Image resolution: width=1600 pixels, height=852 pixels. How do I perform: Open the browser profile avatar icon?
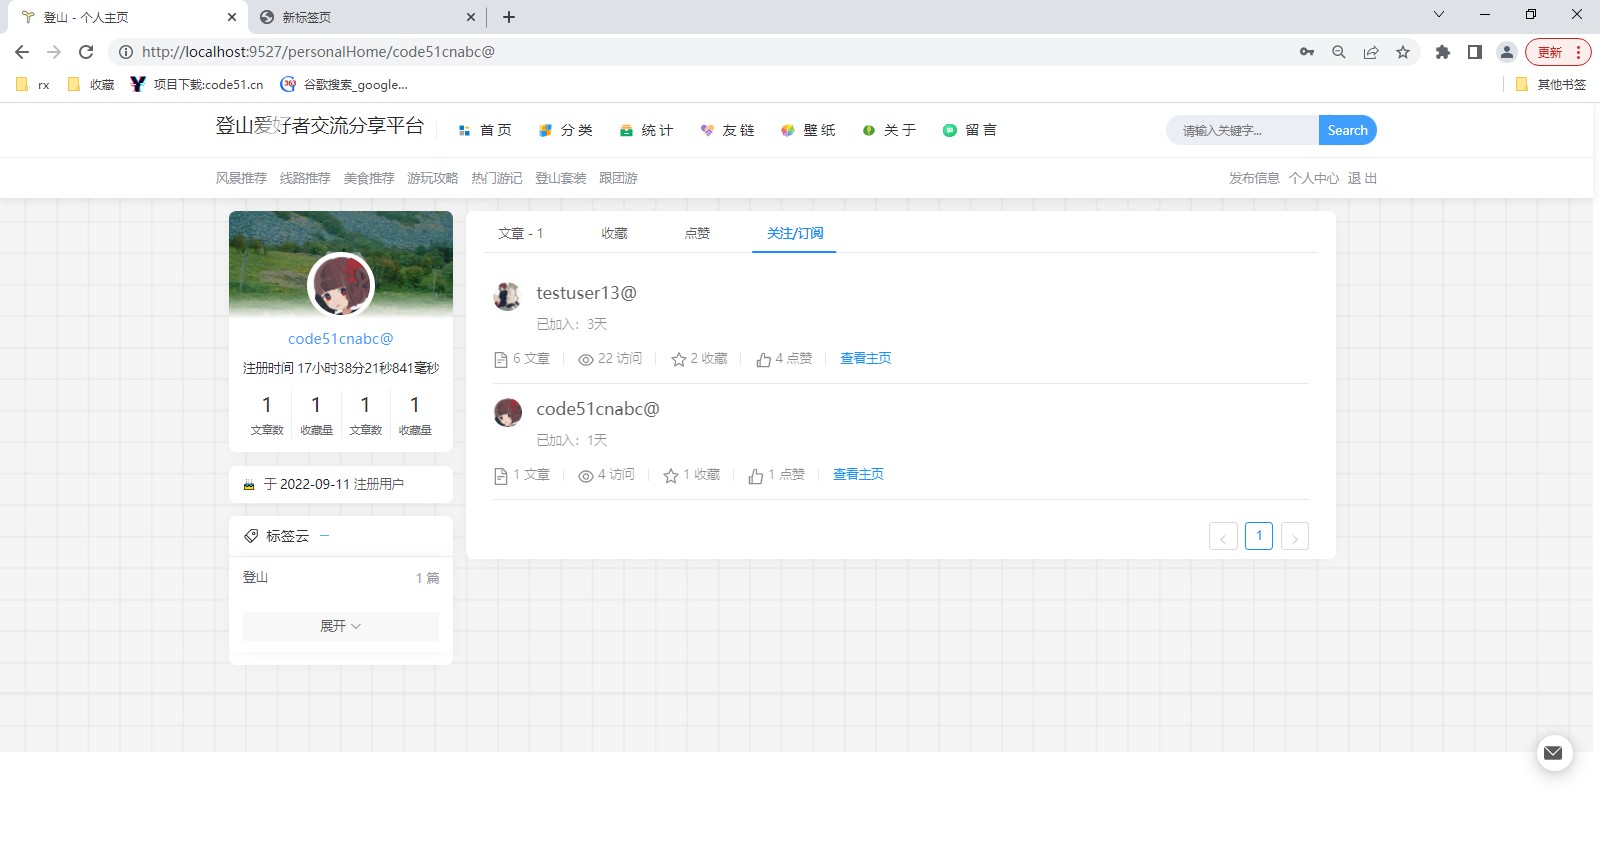[x=1507, y=52]
